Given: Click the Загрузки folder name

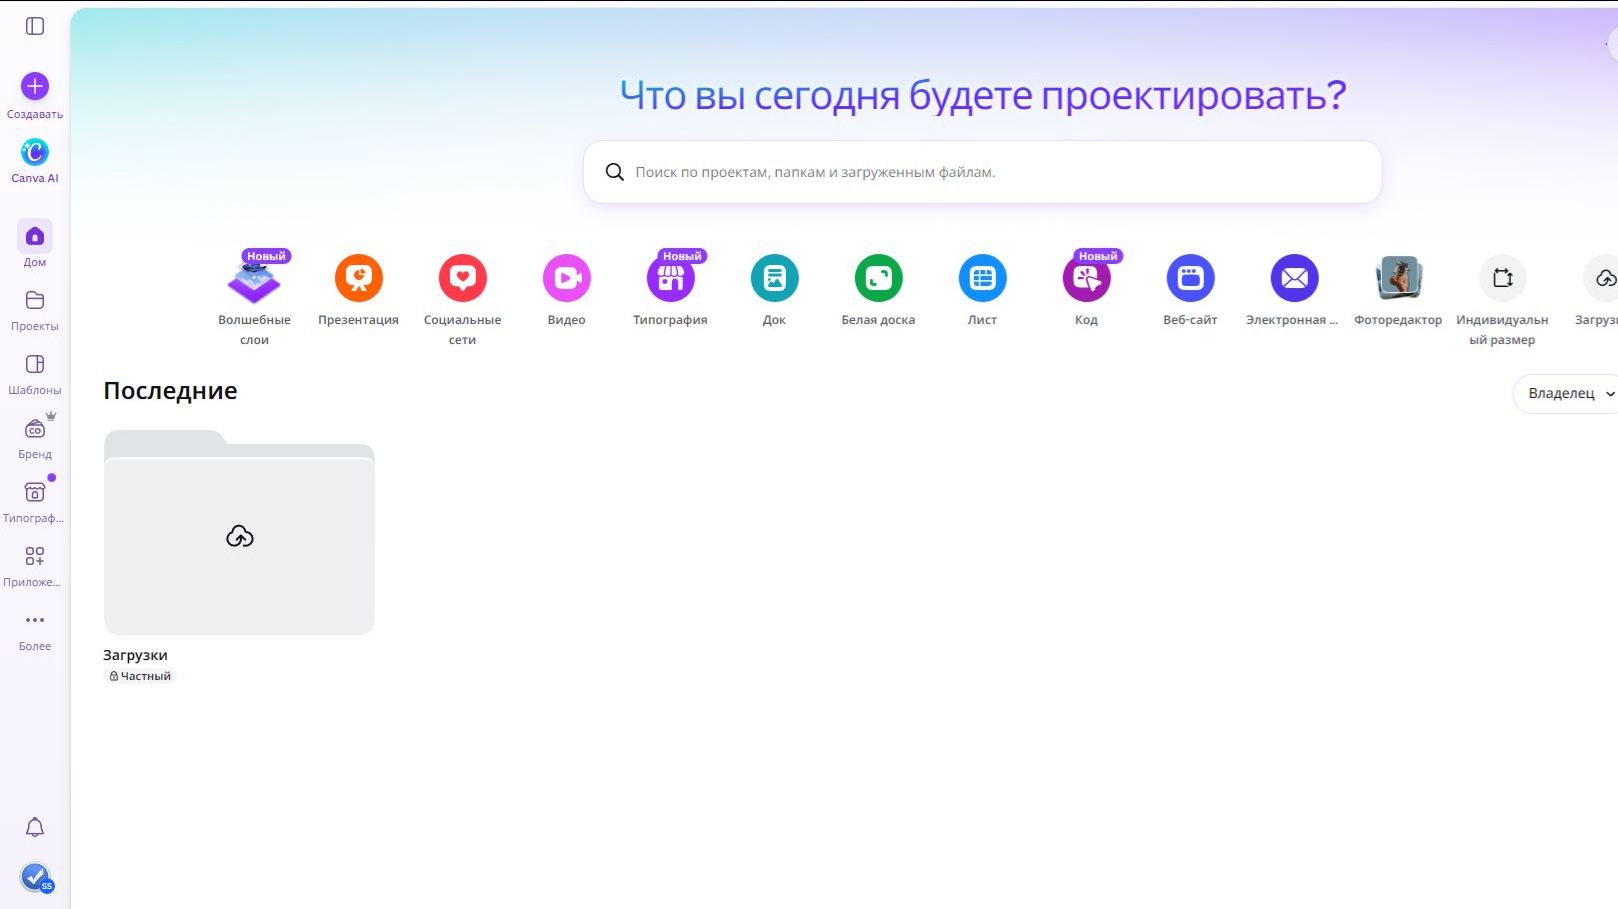Looking at the screenshot, I should [x=135, y=655].
